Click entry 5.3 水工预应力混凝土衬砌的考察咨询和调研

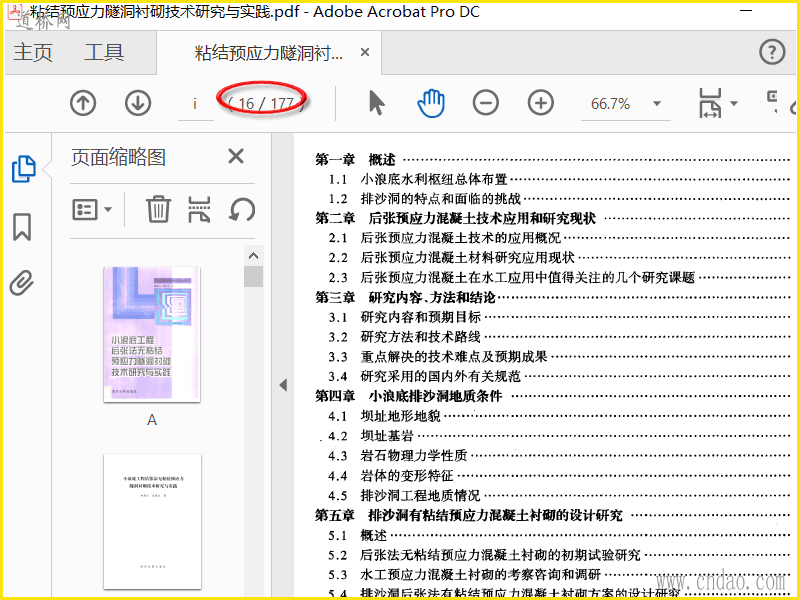click(465, 576)
